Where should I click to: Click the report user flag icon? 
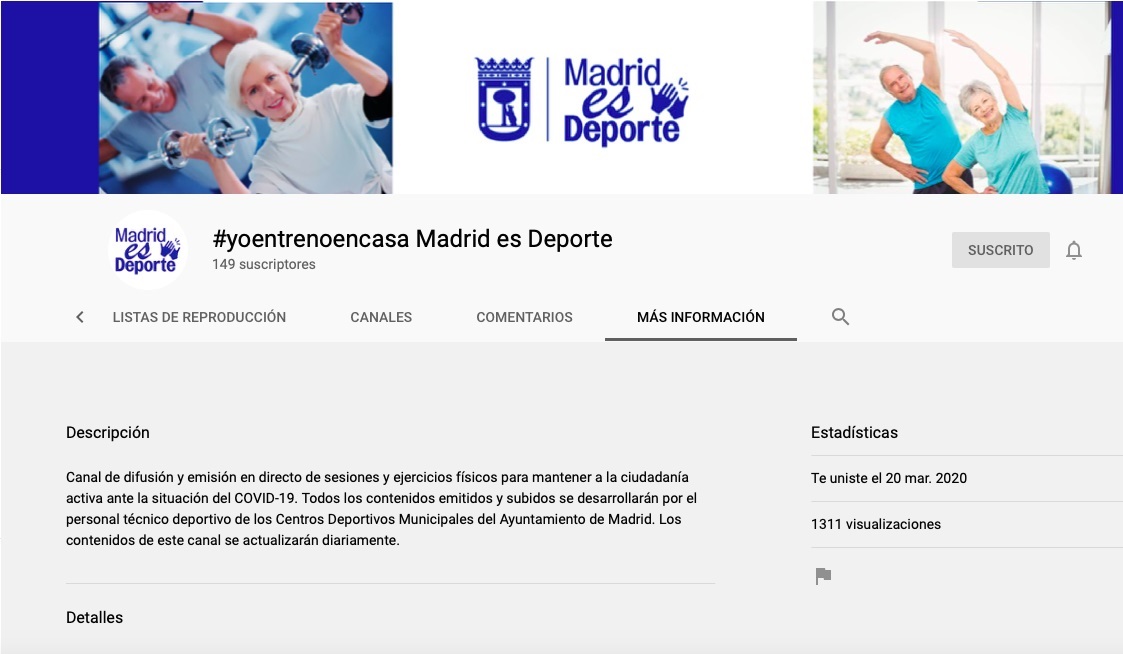pyautogui.click(x=823, y=576)
